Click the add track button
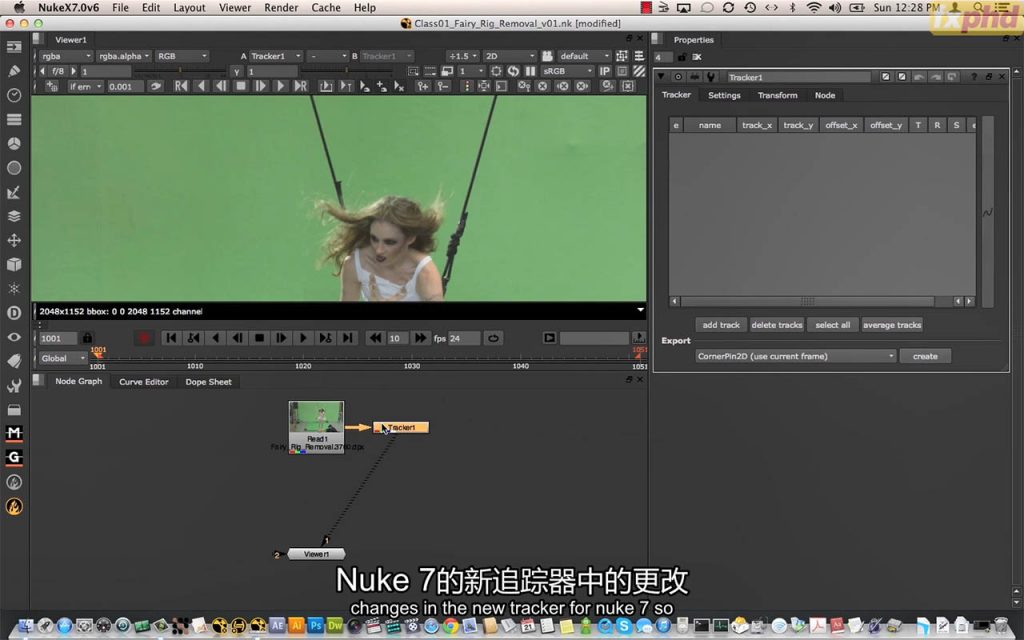 coord(721,325)
